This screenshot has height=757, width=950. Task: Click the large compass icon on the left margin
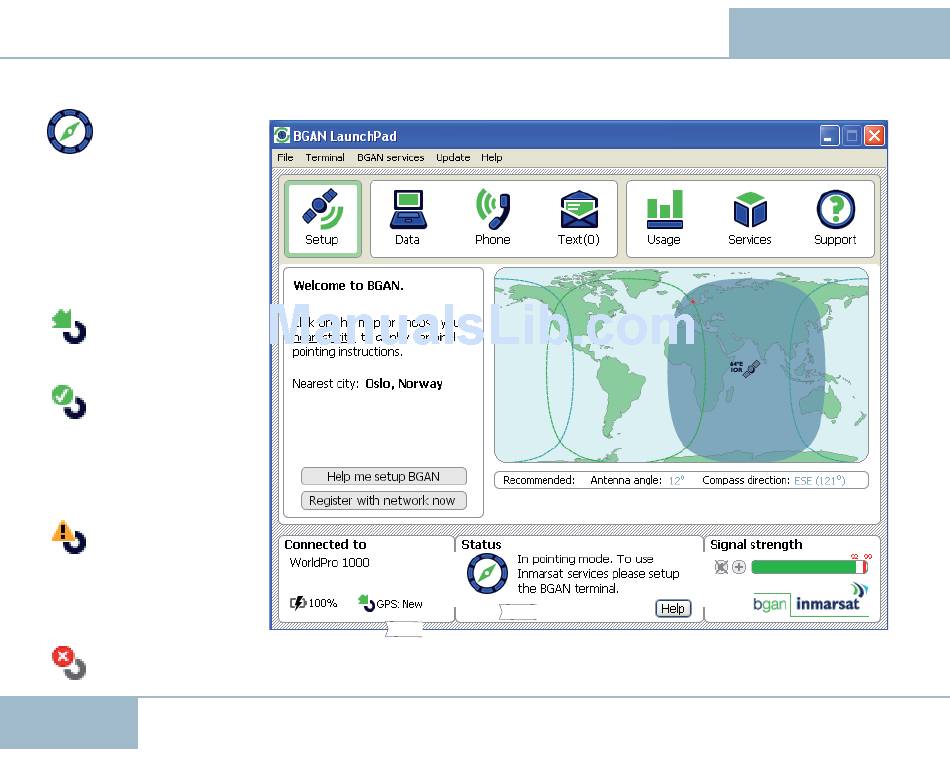[70, 132]
